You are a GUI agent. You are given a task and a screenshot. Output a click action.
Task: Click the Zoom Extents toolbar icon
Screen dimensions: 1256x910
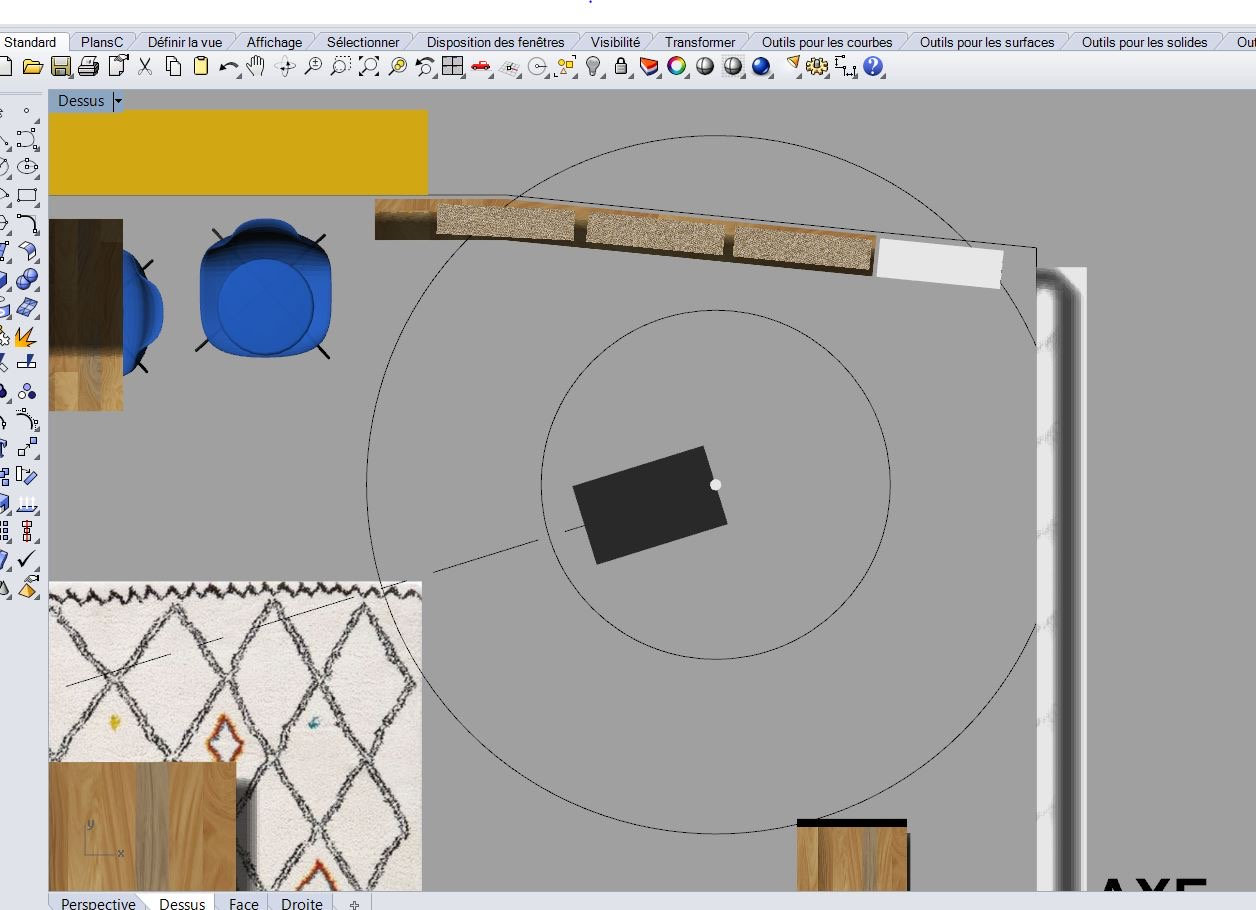click(x=369, y=67)
